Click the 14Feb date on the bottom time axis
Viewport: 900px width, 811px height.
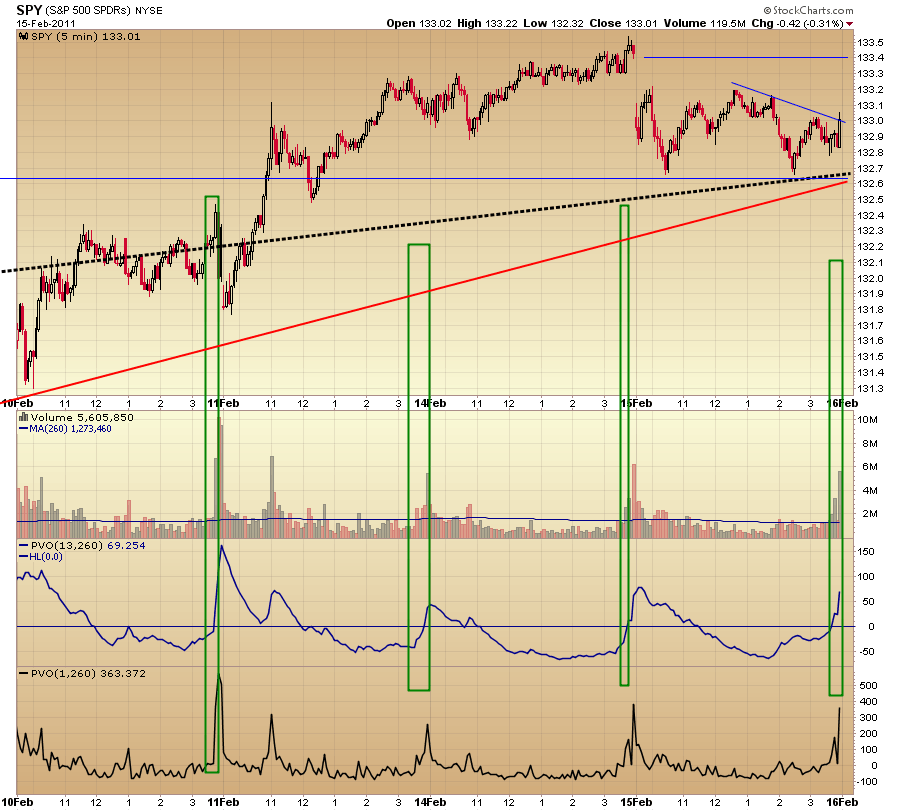[x=430, y=802]
